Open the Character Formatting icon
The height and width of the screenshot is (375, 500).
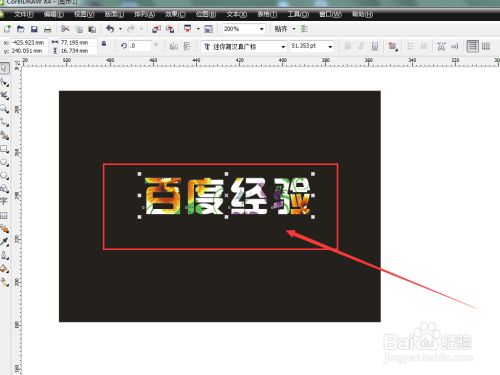[441, 46]
